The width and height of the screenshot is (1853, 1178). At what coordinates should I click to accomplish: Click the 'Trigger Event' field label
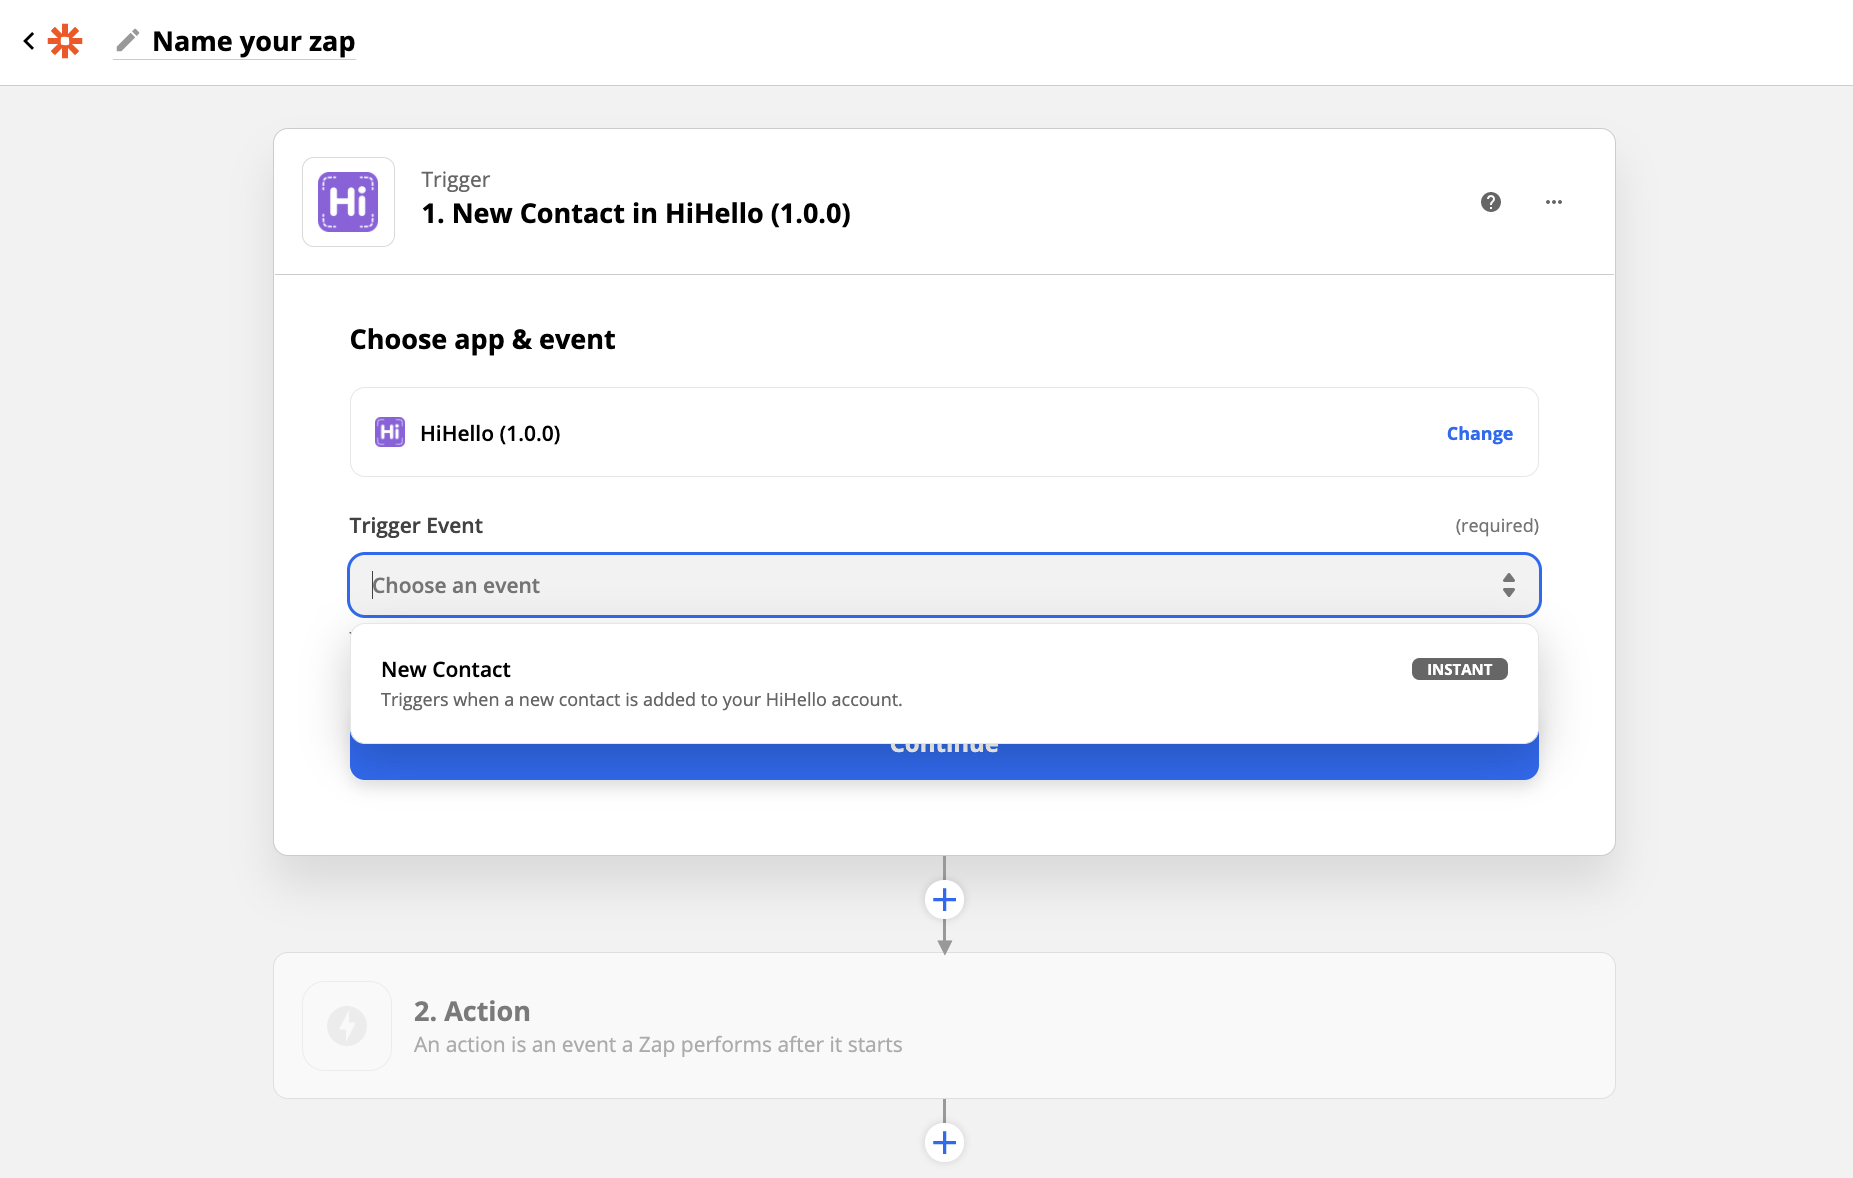416,526
